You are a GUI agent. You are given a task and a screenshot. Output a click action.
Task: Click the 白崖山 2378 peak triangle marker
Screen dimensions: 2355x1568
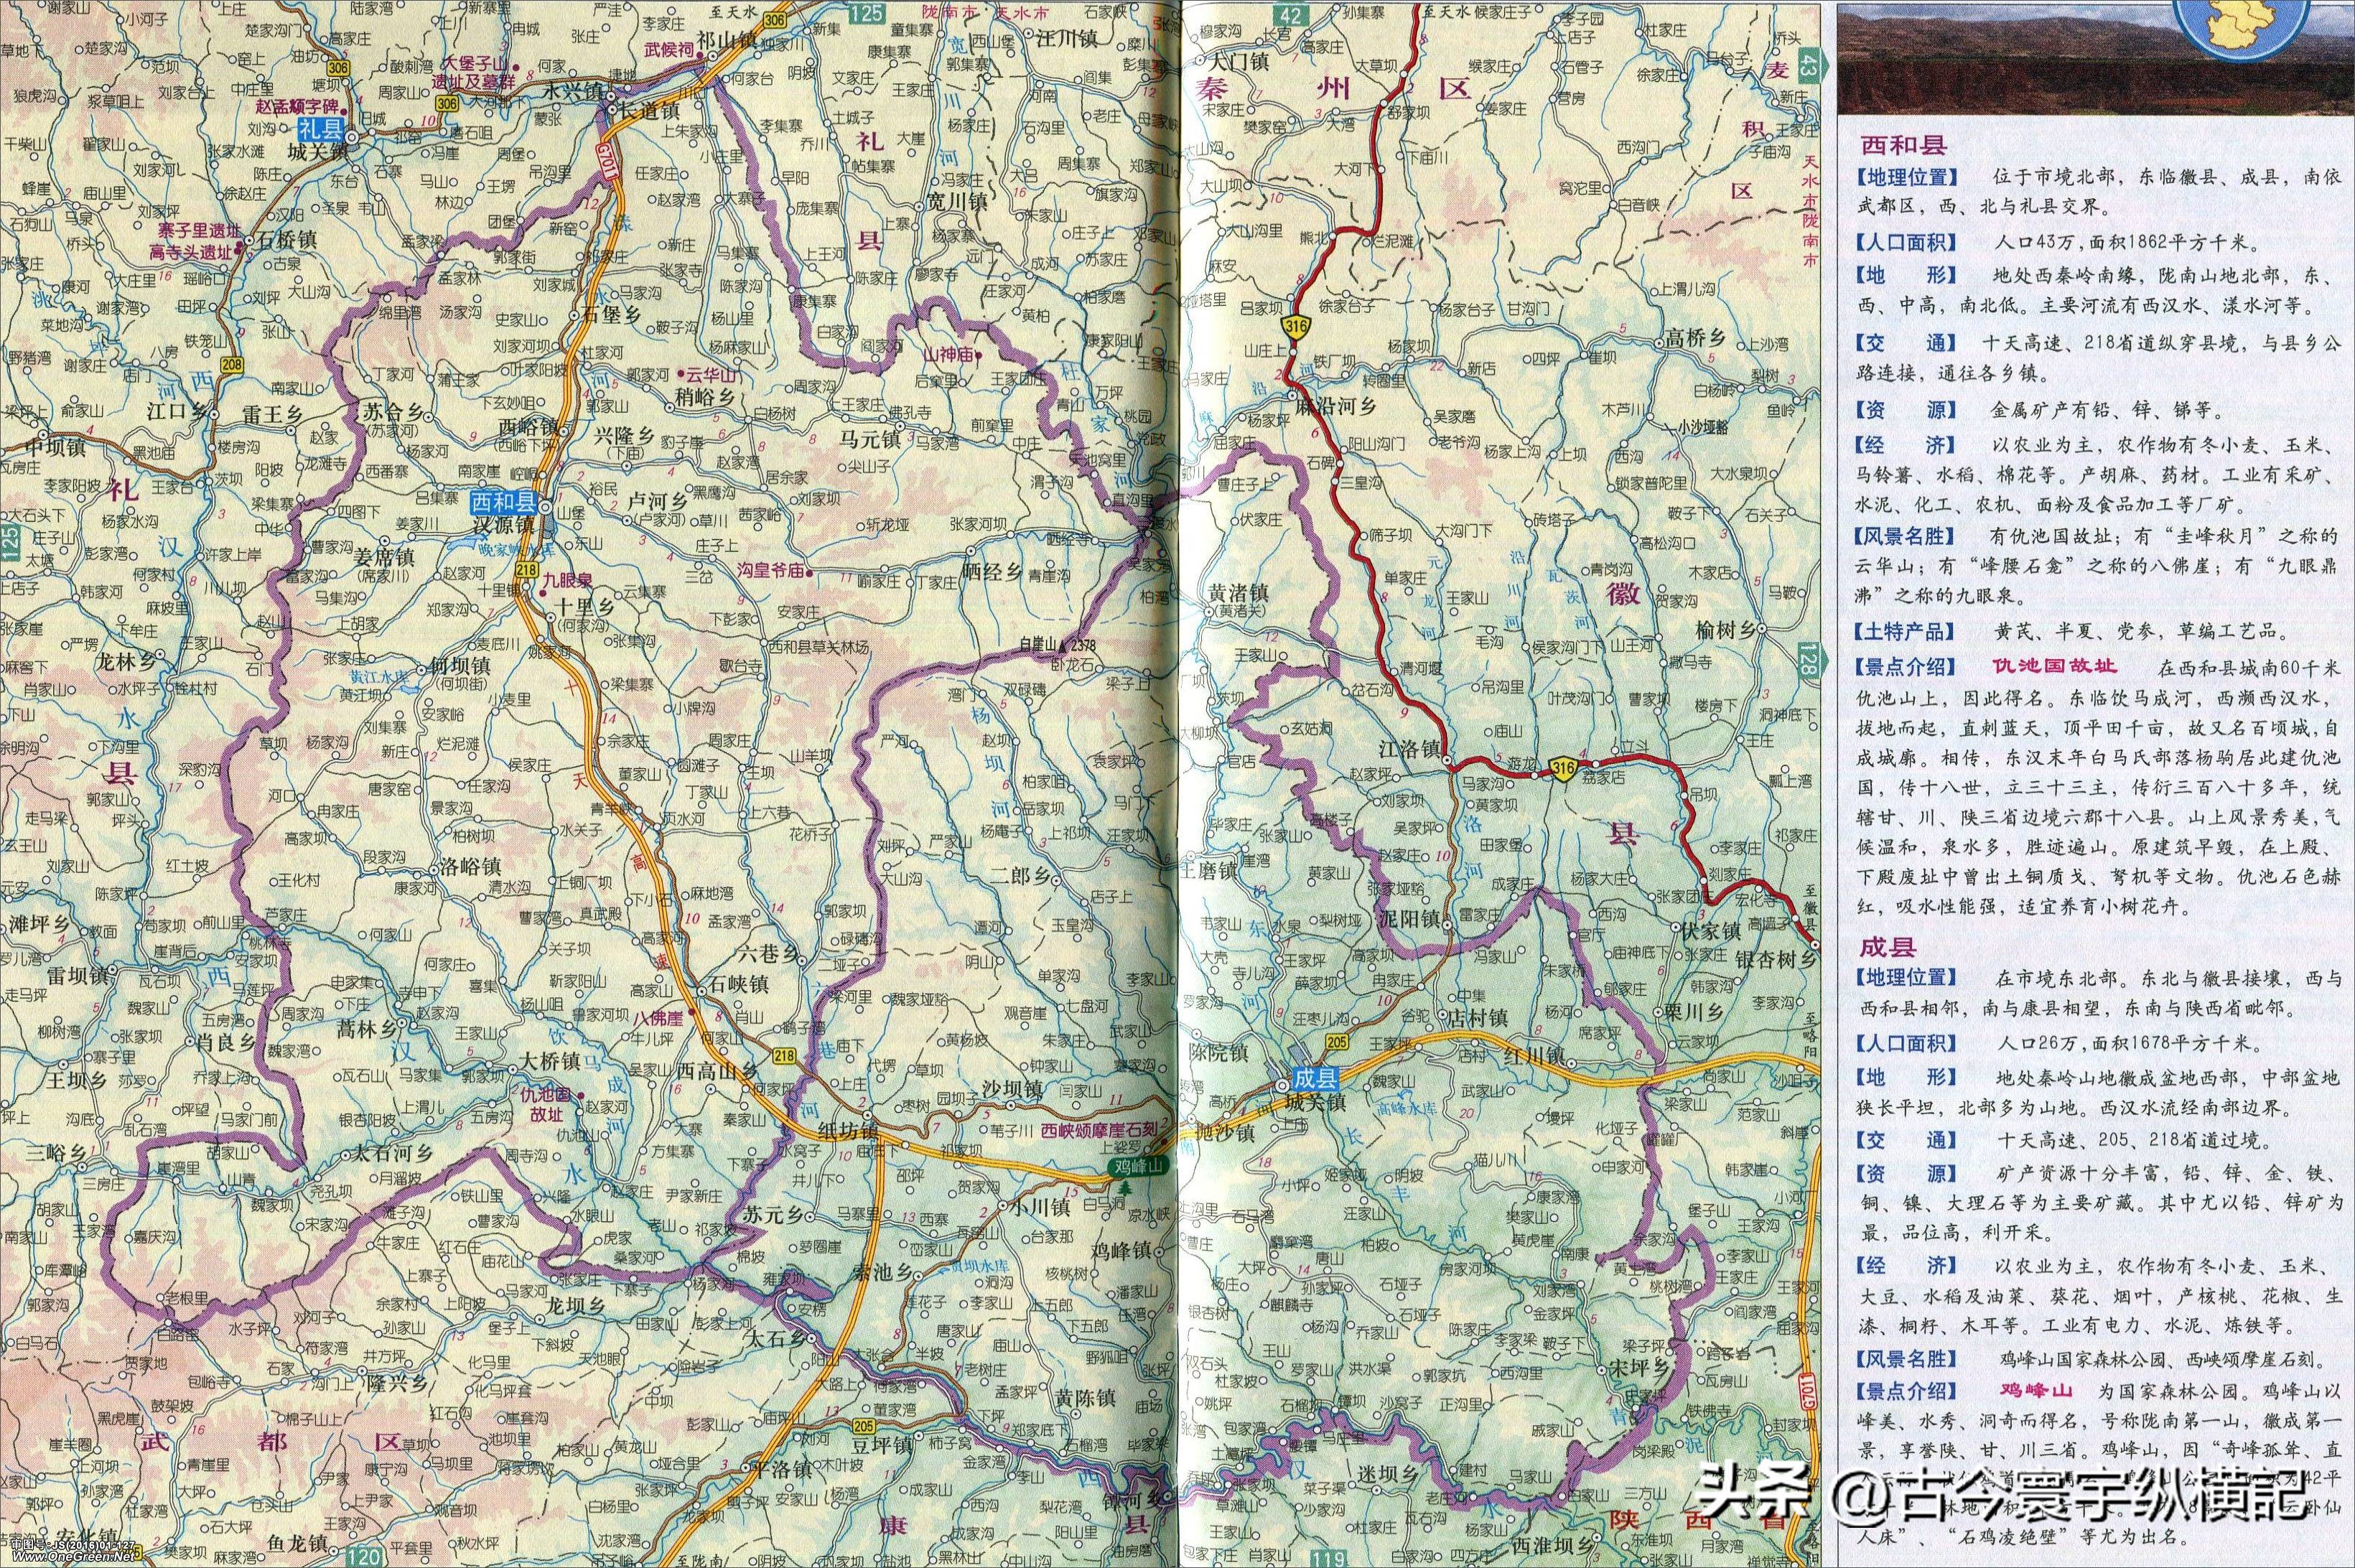(1064, 645)
